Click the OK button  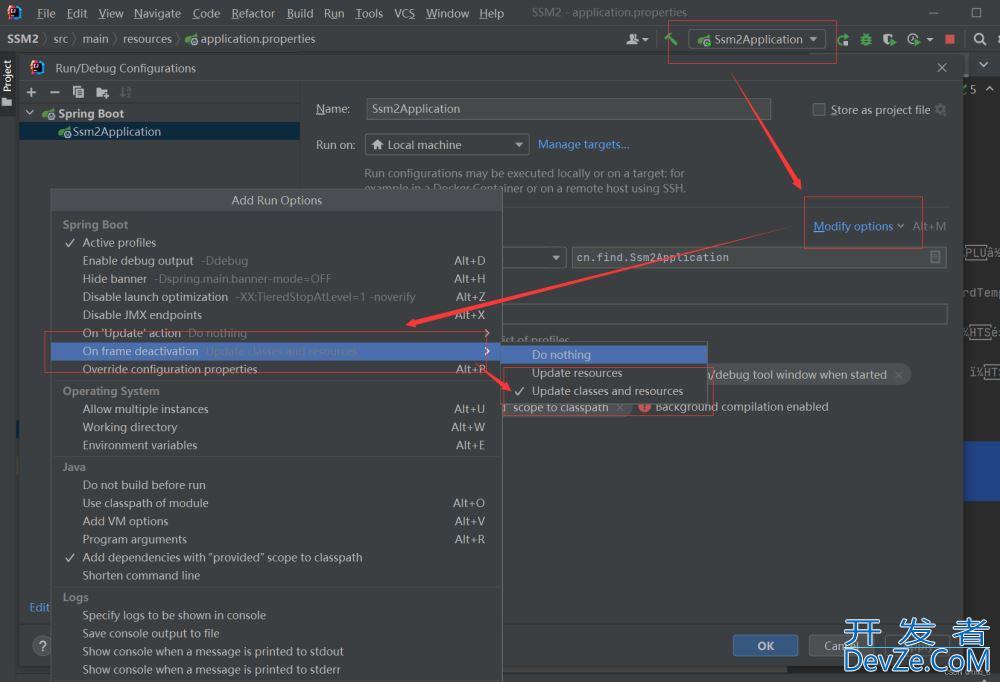[x=765, y=646]
